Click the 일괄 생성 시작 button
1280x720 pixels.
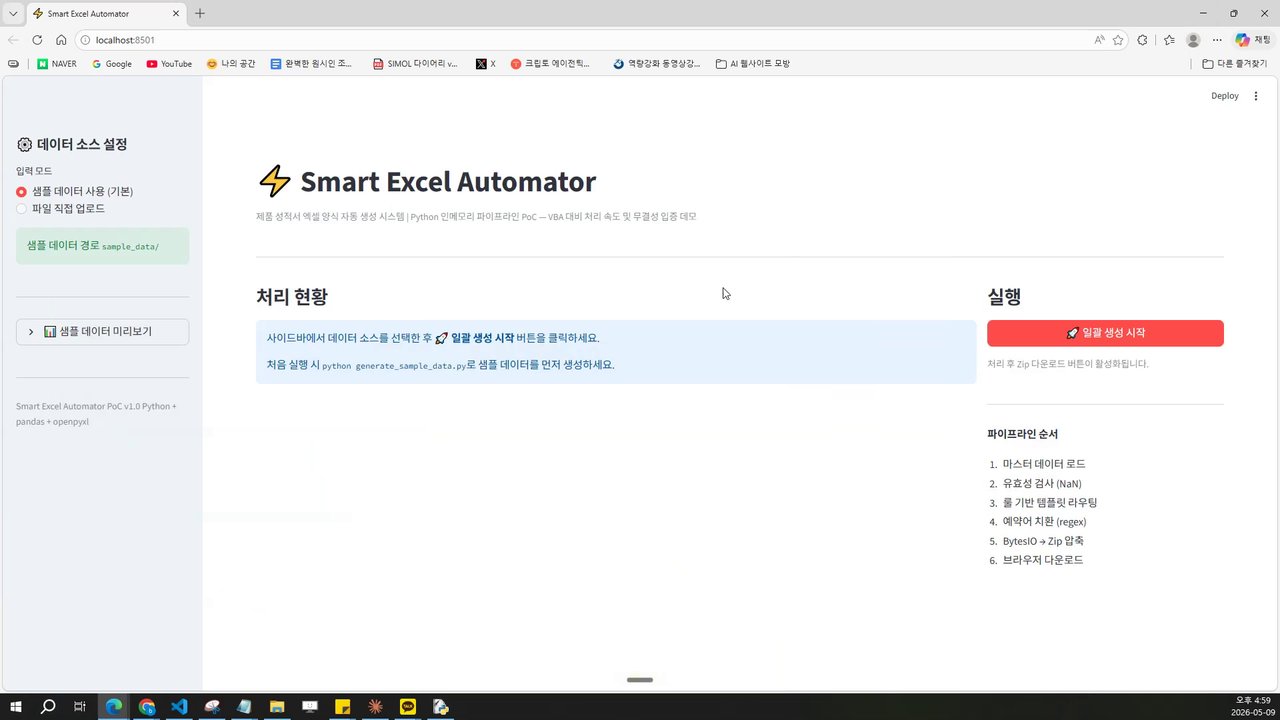tap(1105, 333)
